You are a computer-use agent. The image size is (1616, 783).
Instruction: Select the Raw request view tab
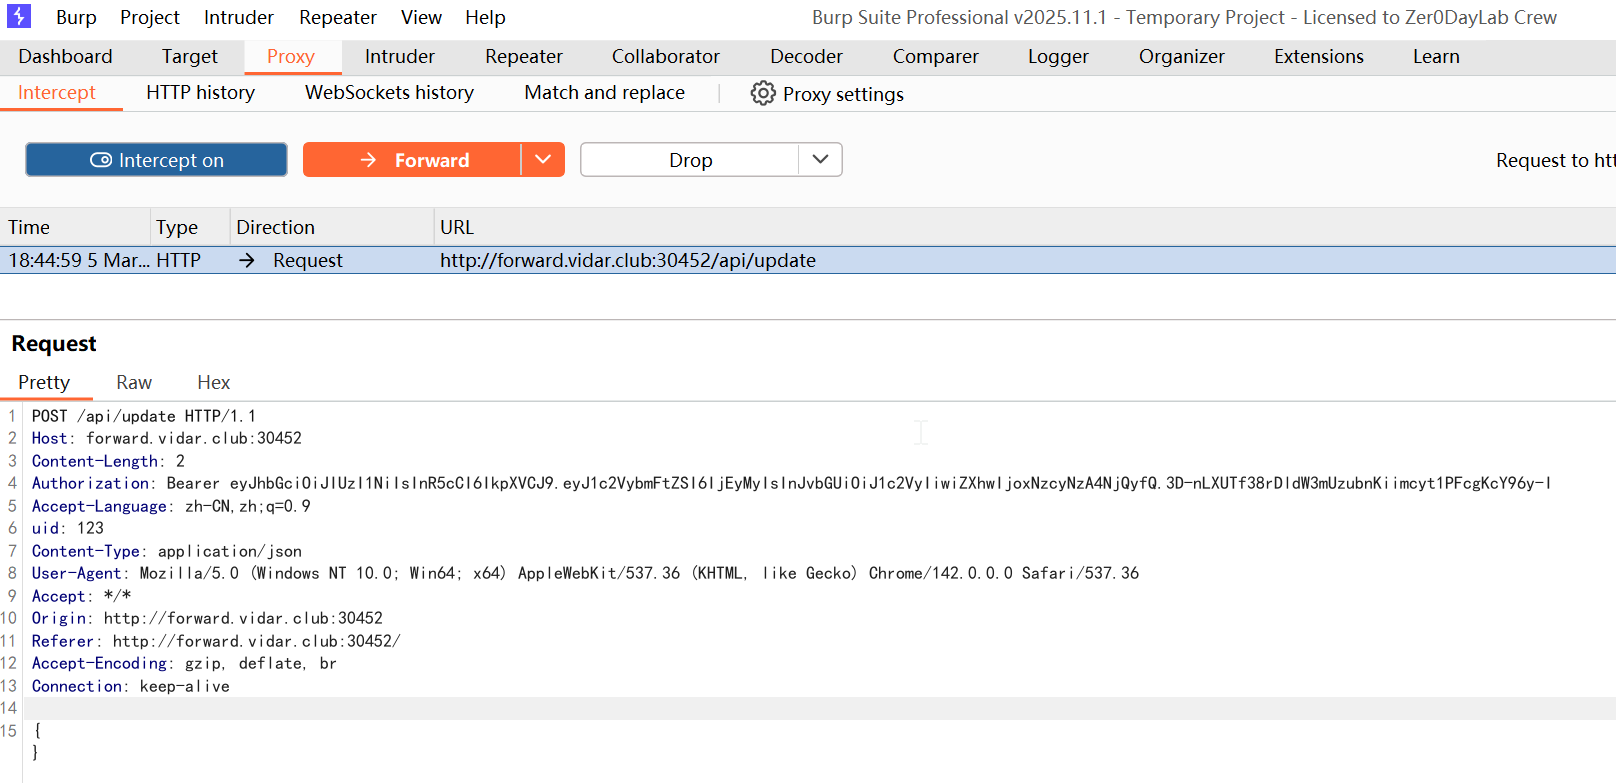point(134,383)
